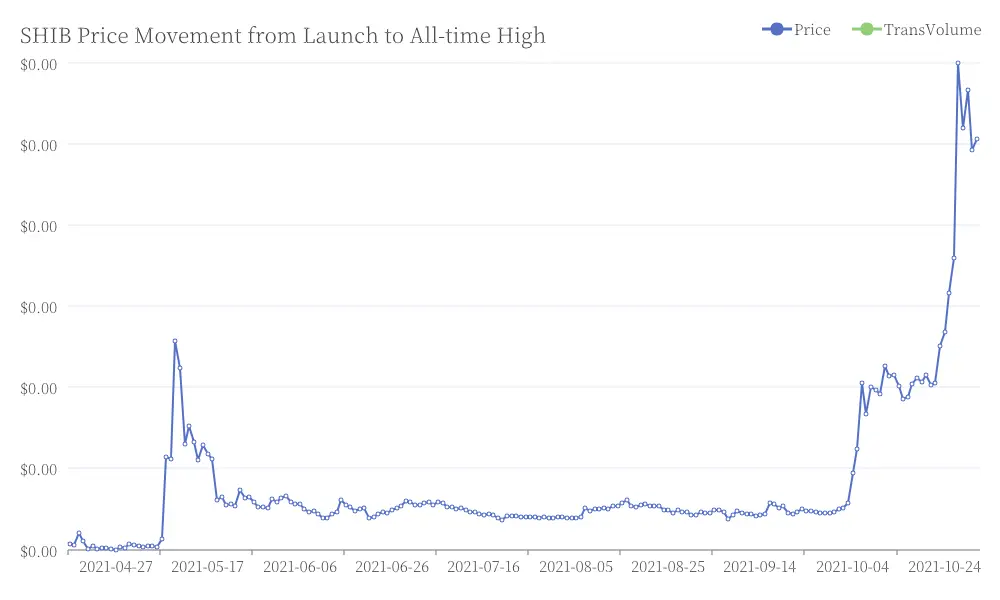Click the chart title text
The image size is (1000, 600).
[x=283, y=35]
